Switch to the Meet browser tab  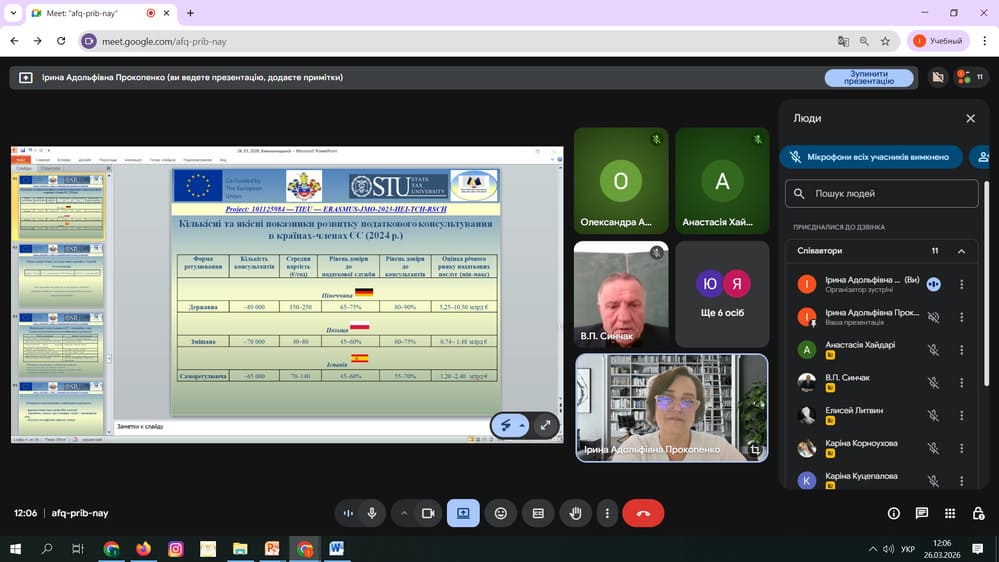click(90, 13)
